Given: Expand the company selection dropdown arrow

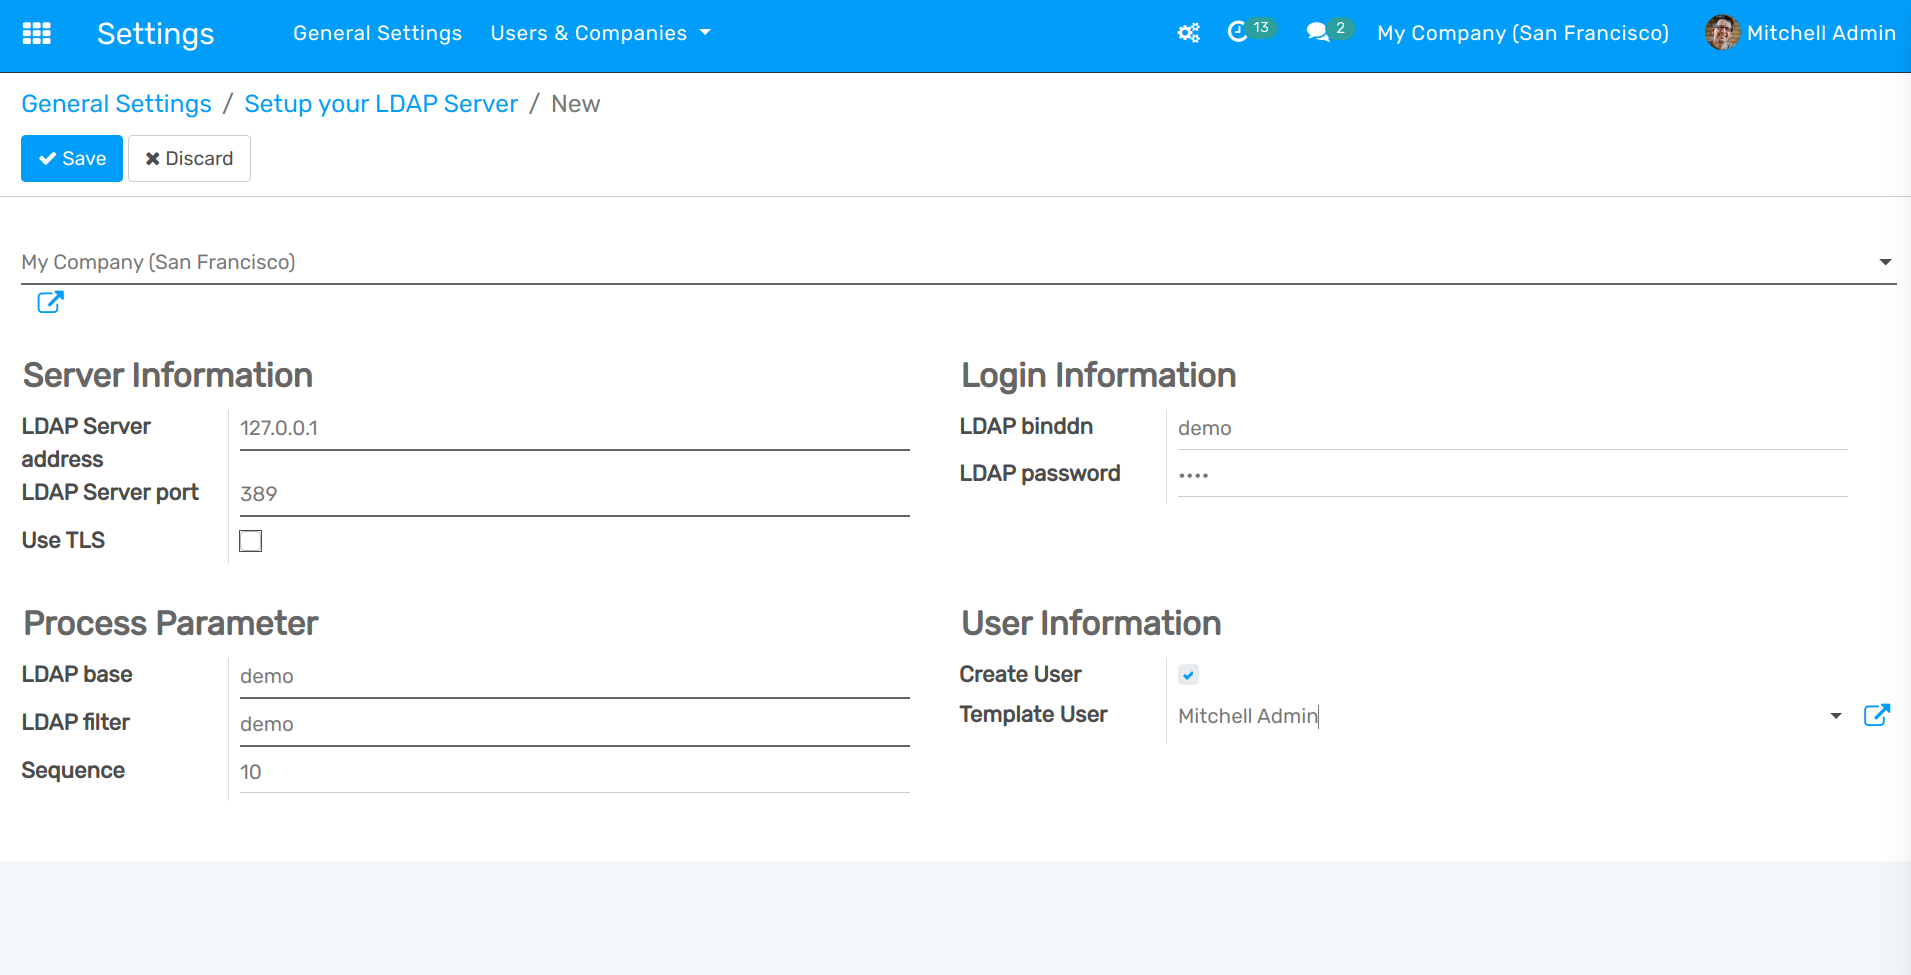Looking at the screenshot, I should pos(1884,262).
